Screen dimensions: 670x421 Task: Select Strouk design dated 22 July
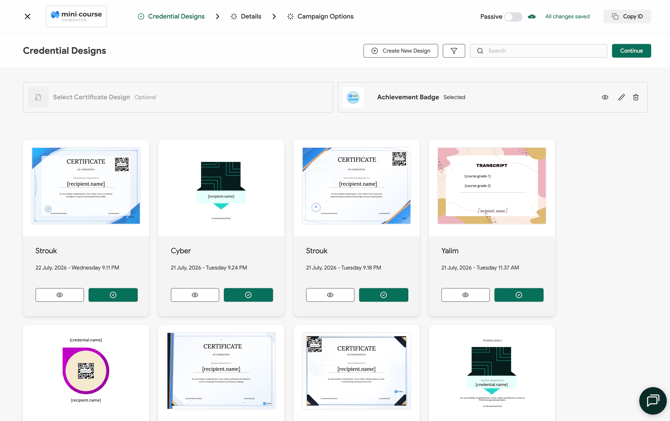point(113,295)
